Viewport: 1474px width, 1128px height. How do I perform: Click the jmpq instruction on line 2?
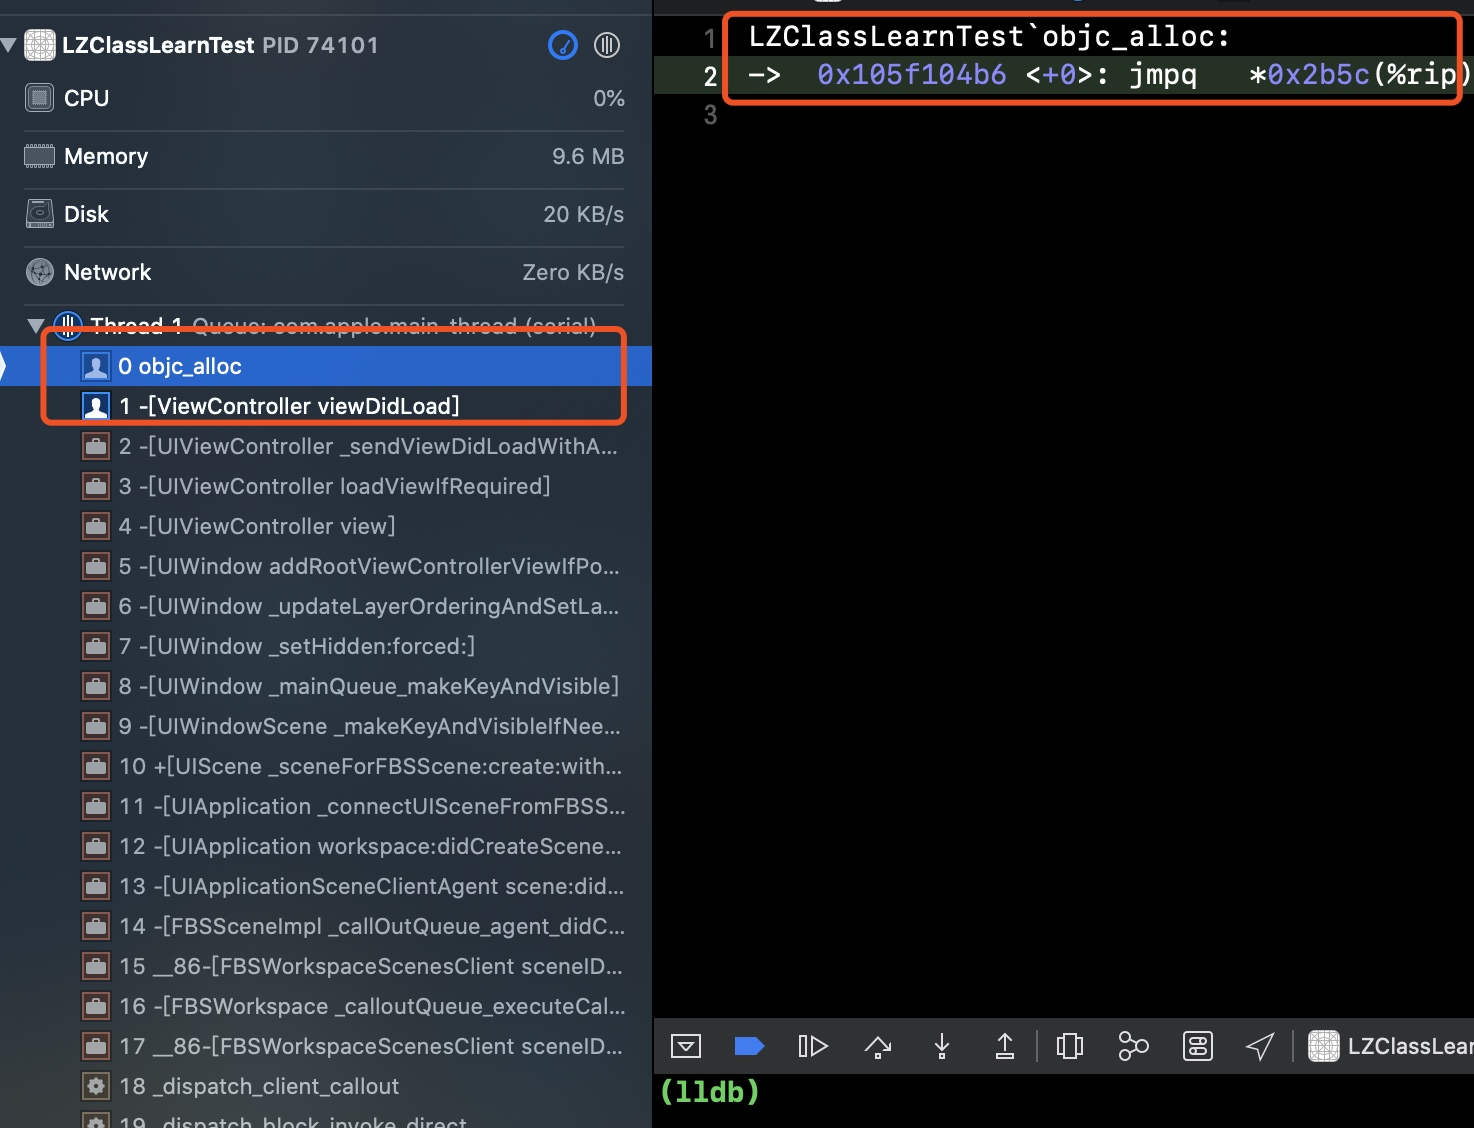(x=1162, y=75)
